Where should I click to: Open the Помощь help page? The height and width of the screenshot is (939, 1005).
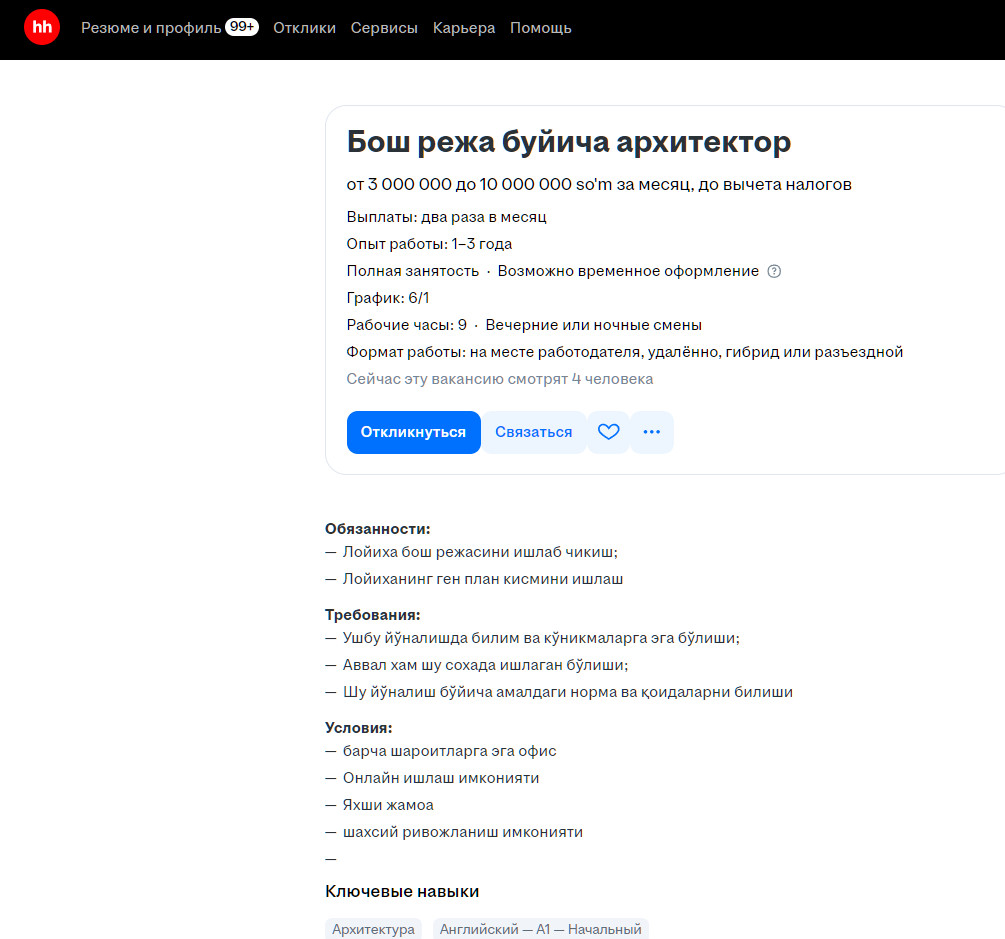coord(541,28)
